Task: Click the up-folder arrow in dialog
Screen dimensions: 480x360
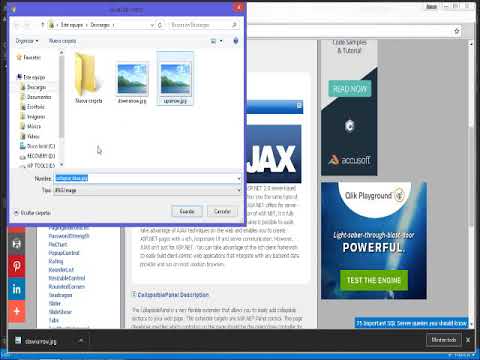Action: tap(42, 25)
